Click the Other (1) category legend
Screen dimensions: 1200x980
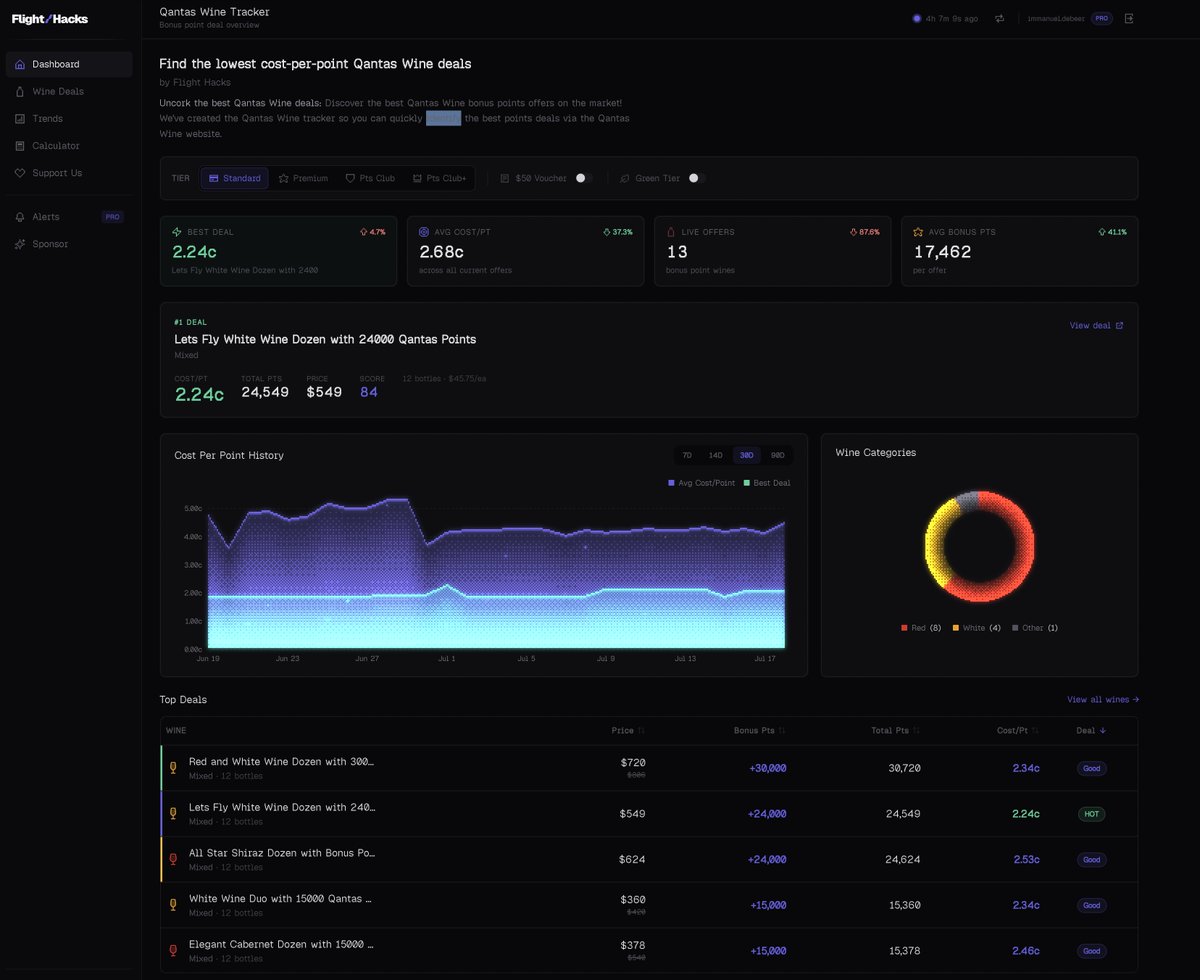point(1035,628)
